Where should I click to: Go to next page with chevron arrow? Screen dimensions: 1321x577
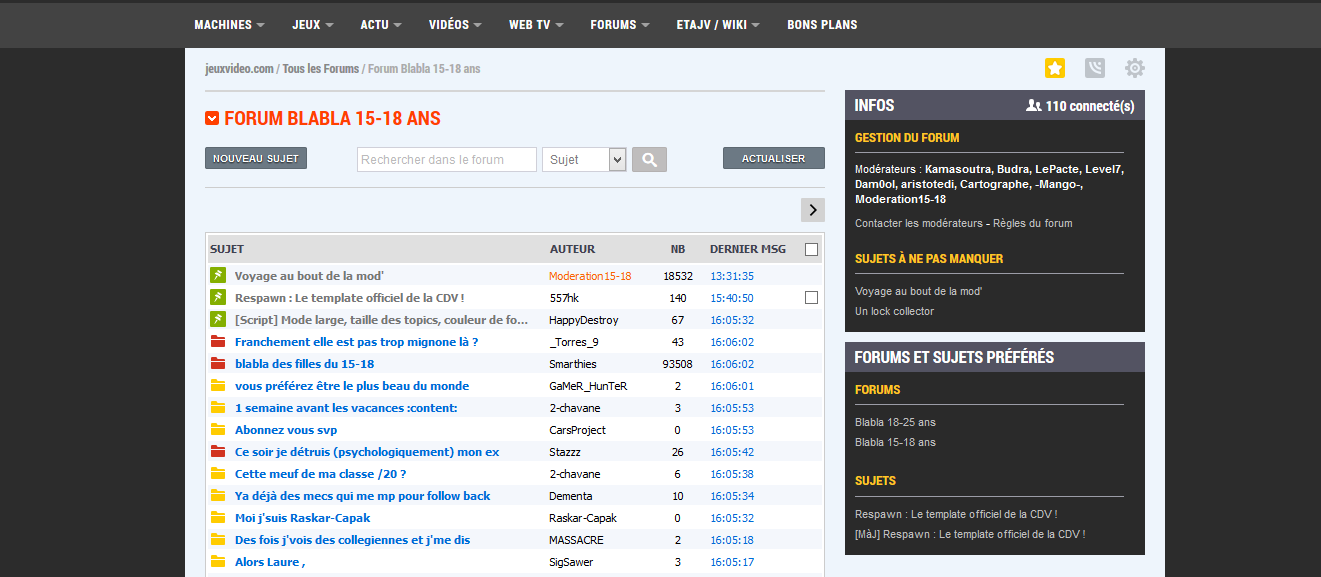(x=813, y=210)
